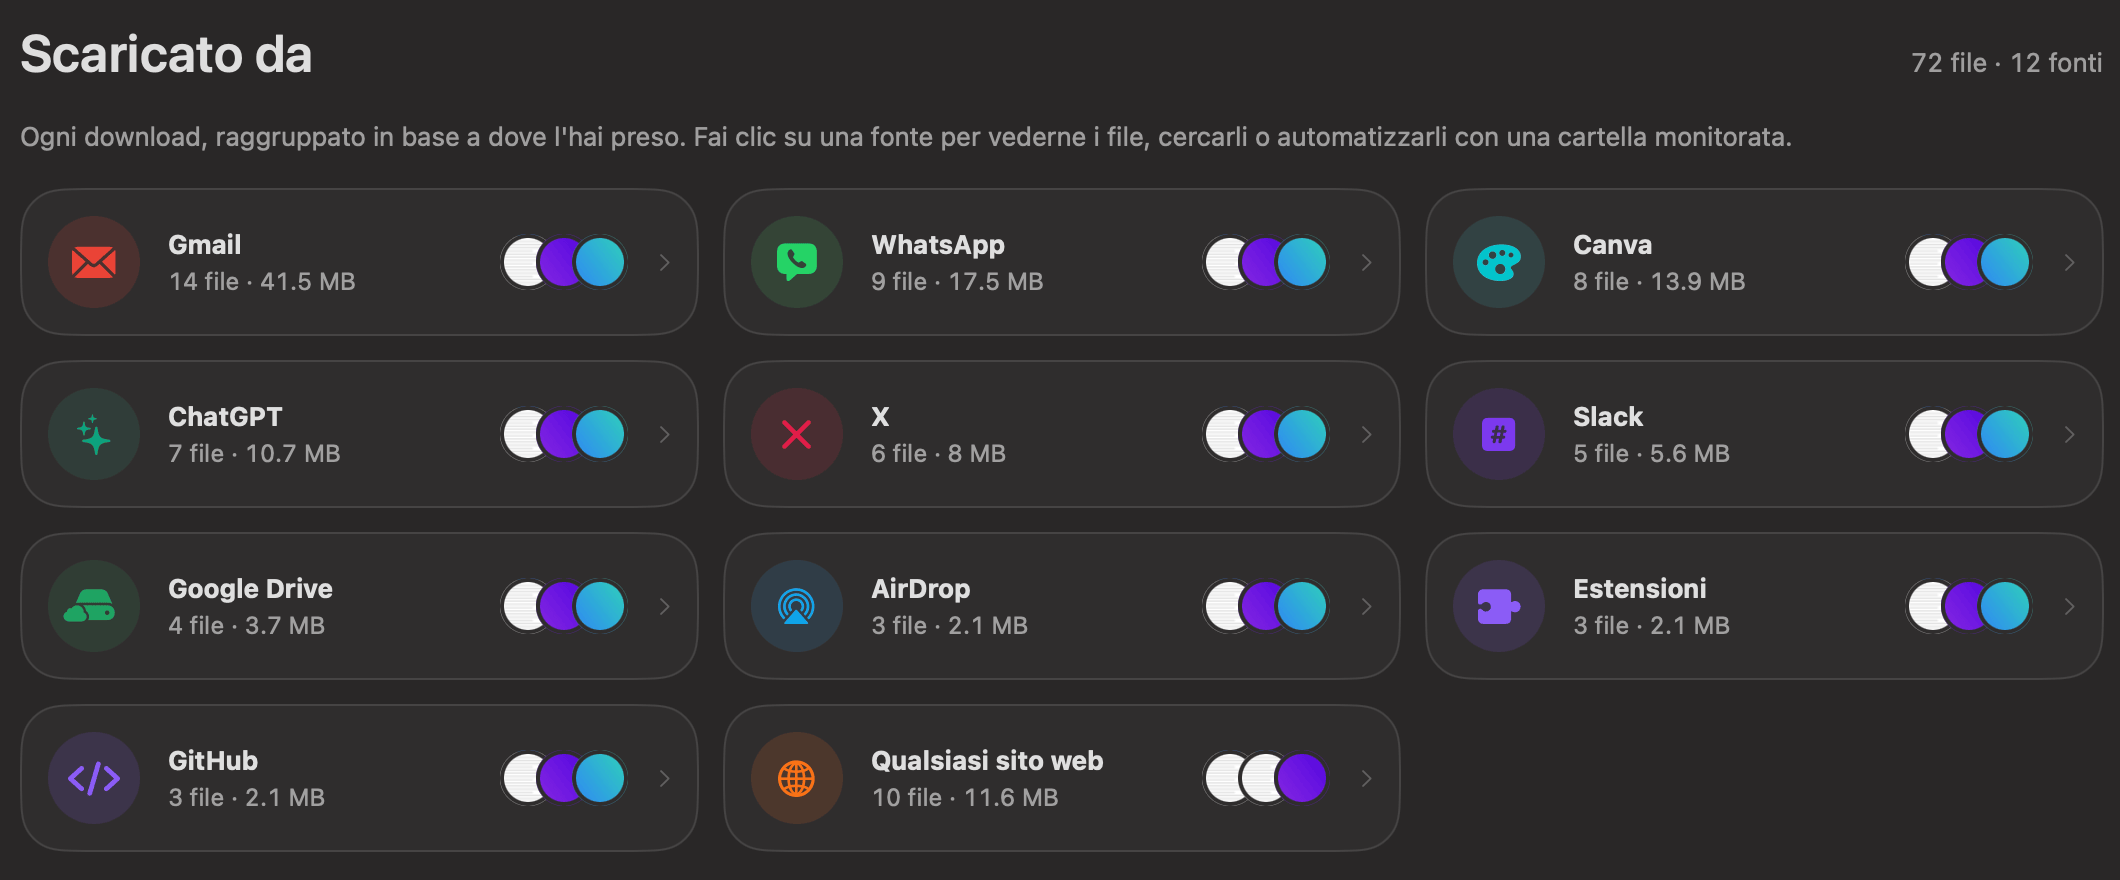
Task: Click '4 file · 3.7 MB' text
Action: [x=246, y=626]
